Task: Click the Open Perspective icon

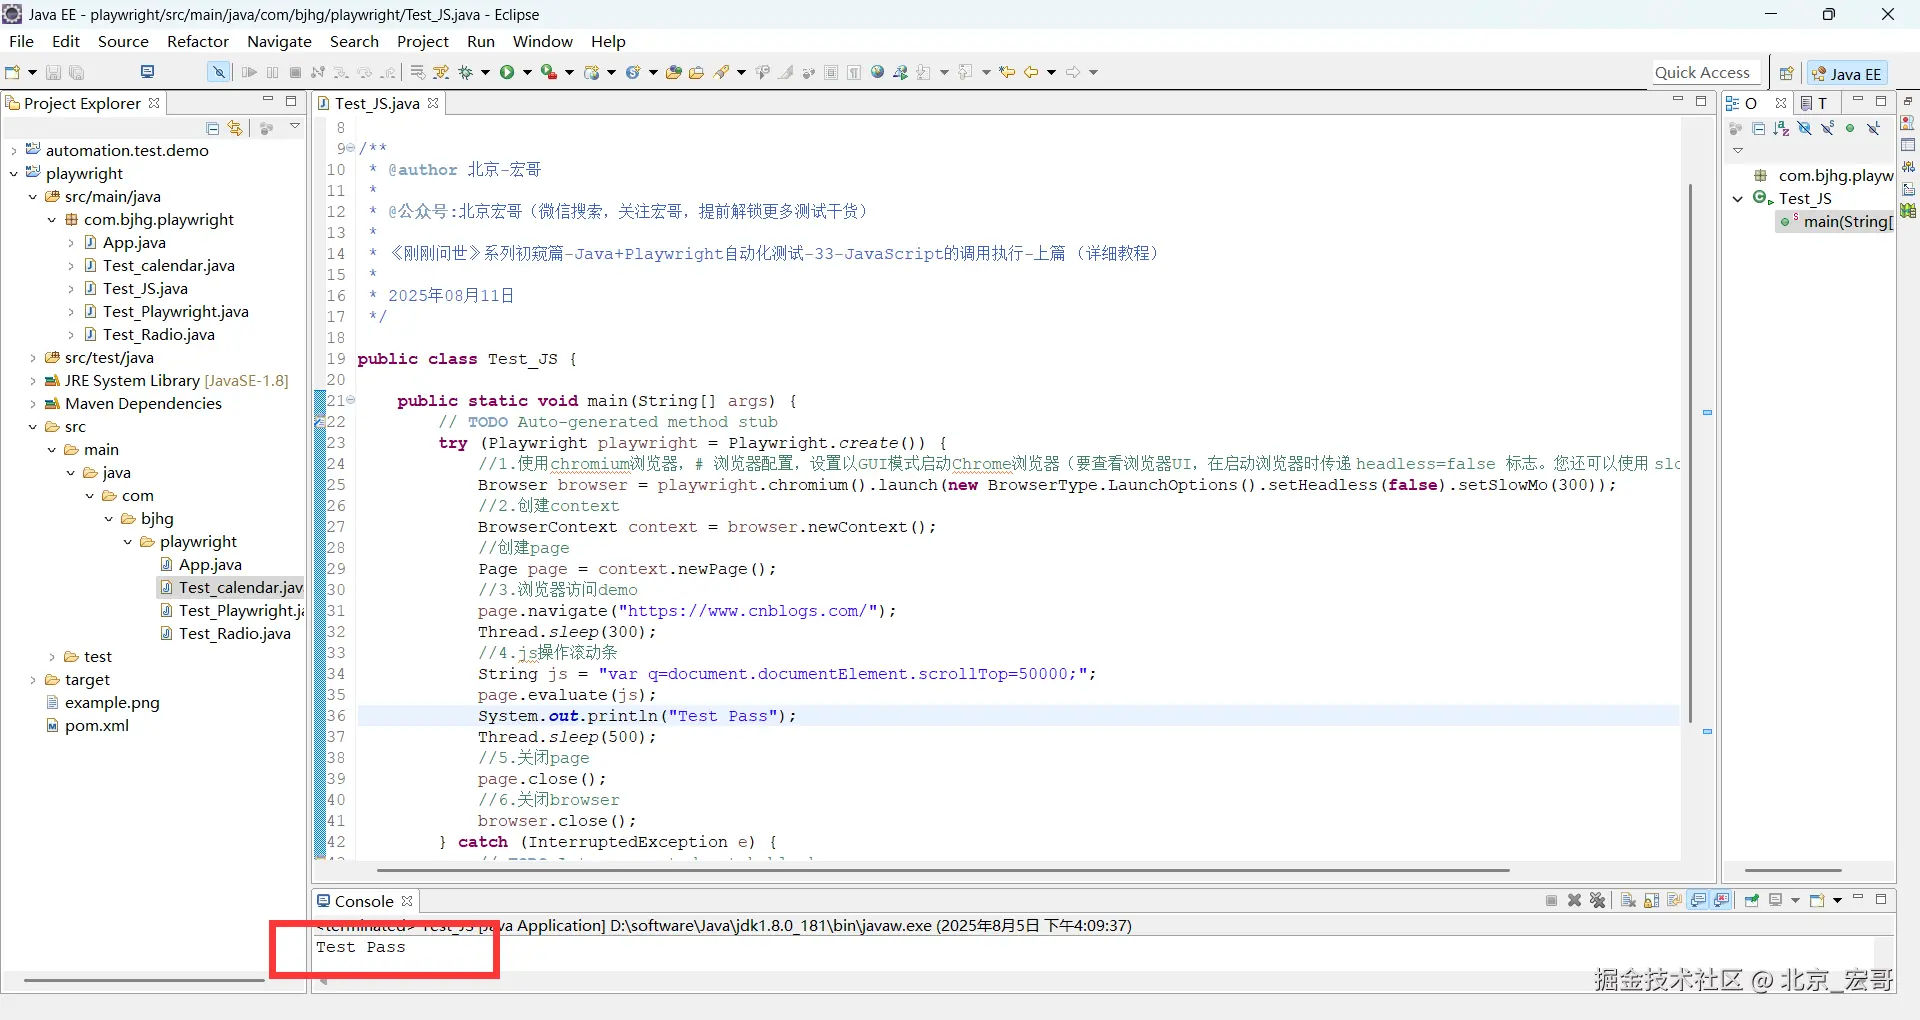Action: [1786, 73]
